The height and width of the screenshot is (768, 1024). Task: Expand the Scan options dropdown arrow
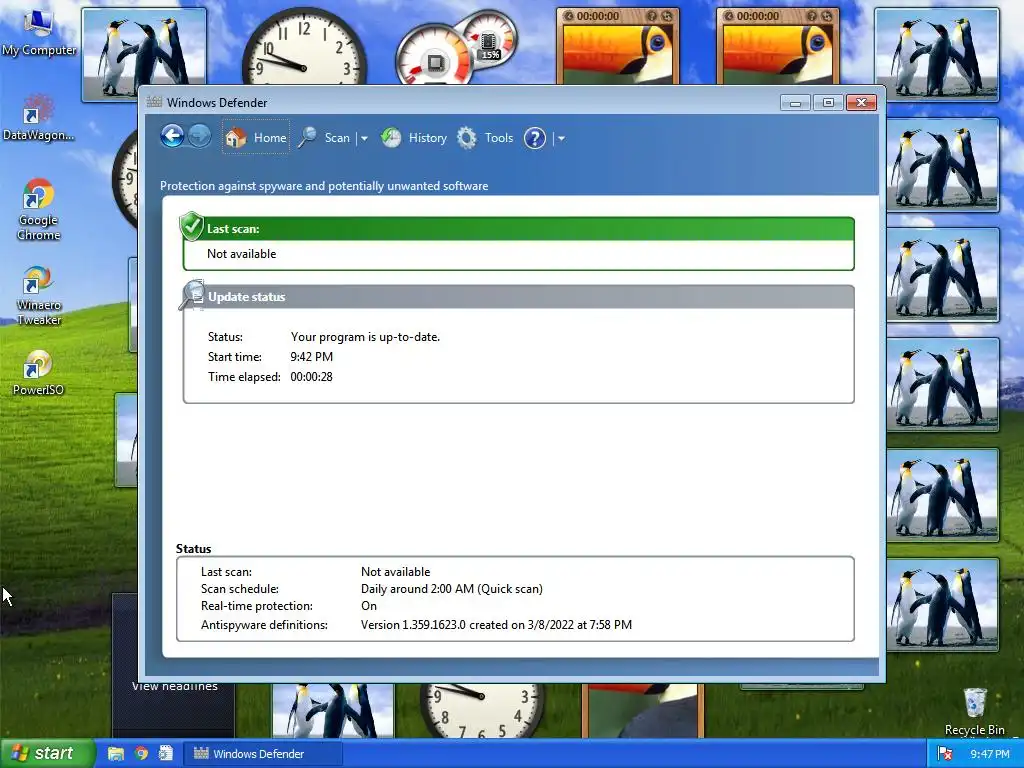(x=364, y=138)
